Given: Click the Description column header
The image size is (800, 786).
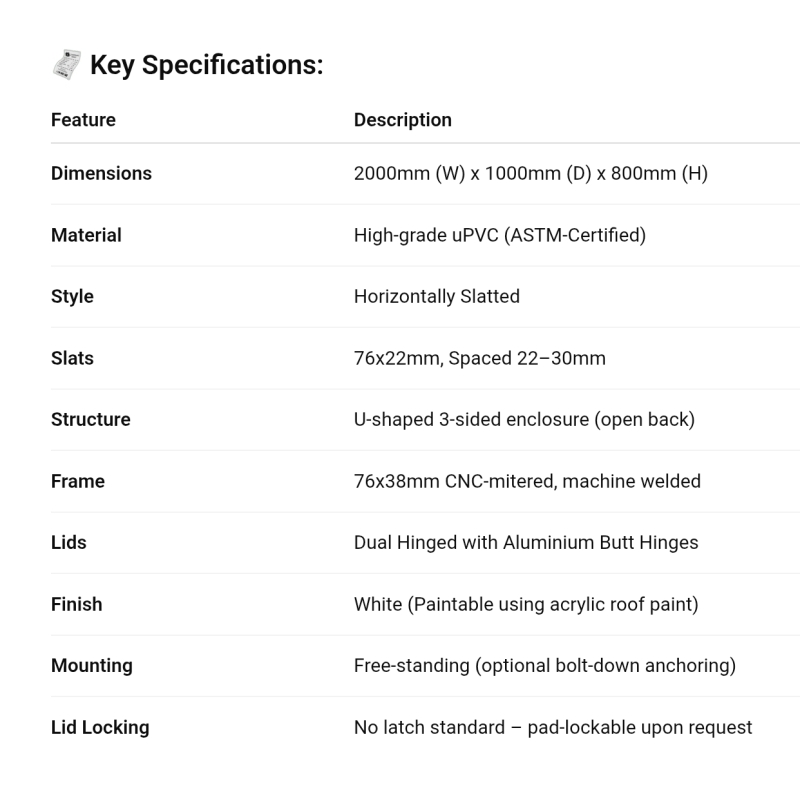Looking at the screenshot, I should 402,120.
